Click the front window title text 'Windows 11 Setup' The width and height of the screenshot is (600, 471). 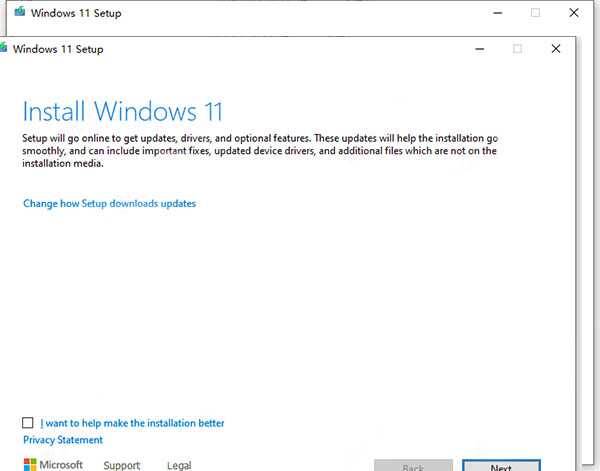coord(58,49)
